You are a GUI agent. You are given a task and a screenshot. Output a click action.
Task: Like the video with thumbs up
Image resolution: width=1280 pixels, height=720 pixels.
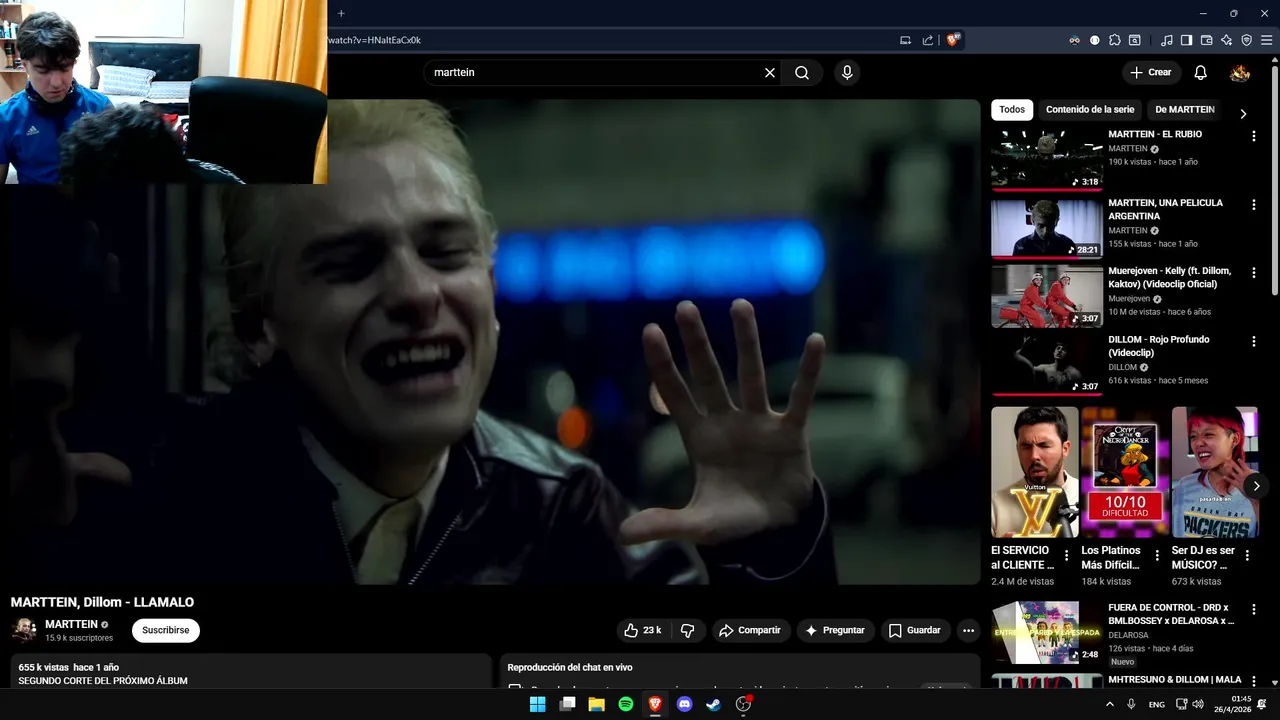coord(642,631)
